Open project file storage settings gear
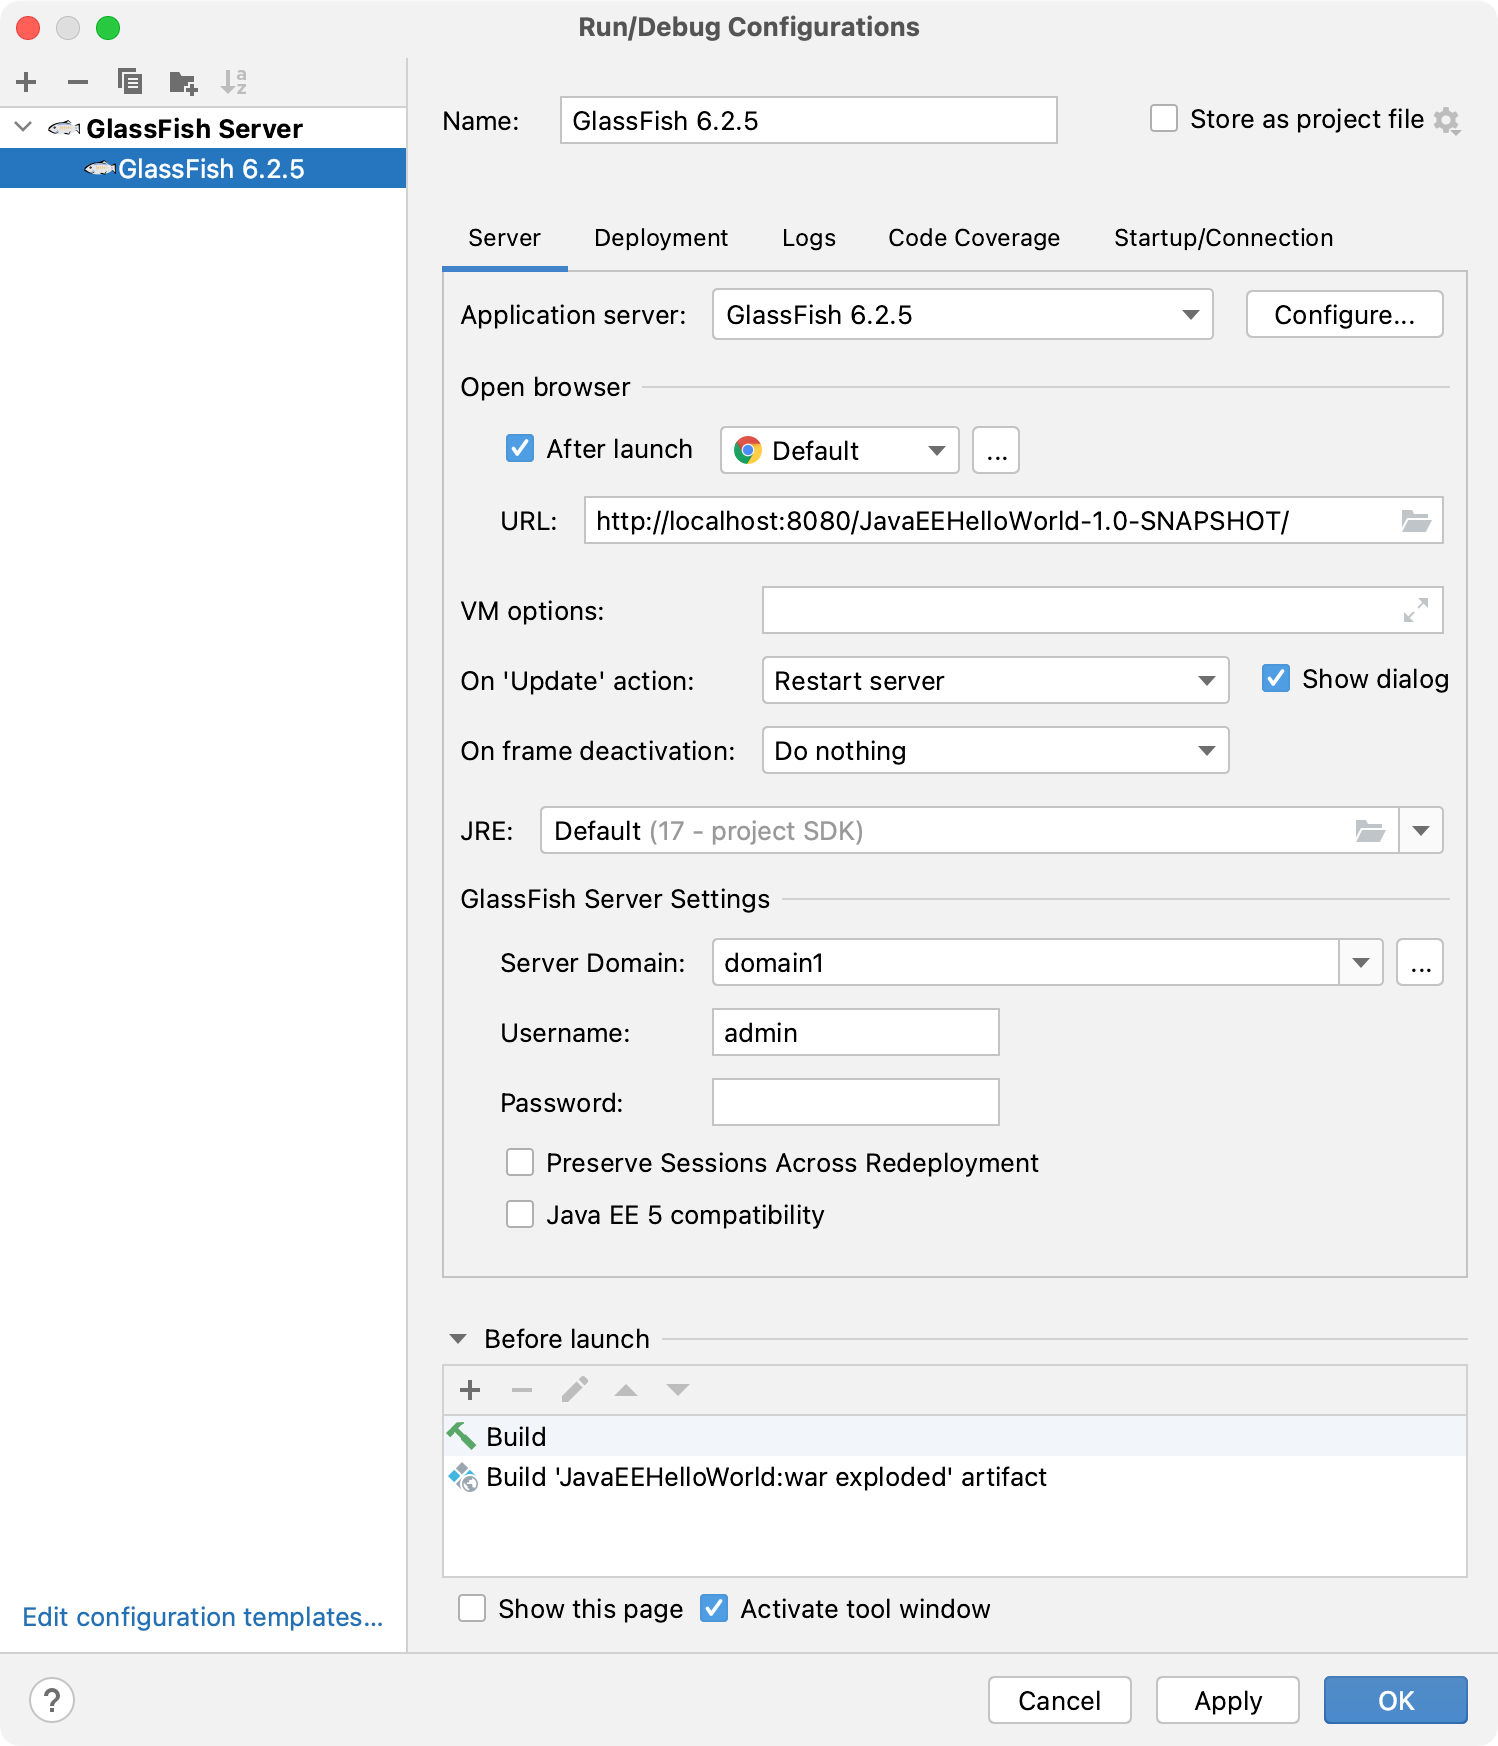The height and width of the screenshot is (1746, 1498). [x=1447, y=121]
